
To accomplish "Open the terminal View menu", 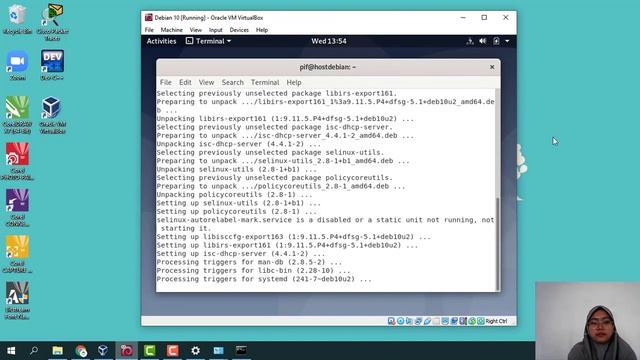I will (206, 82).
